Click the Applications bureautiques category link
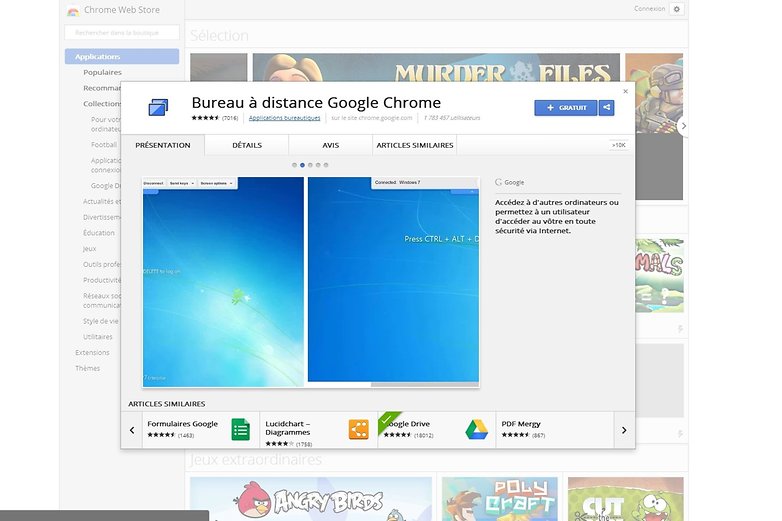The width and height of the screenshot is (782, 521). 284,118
